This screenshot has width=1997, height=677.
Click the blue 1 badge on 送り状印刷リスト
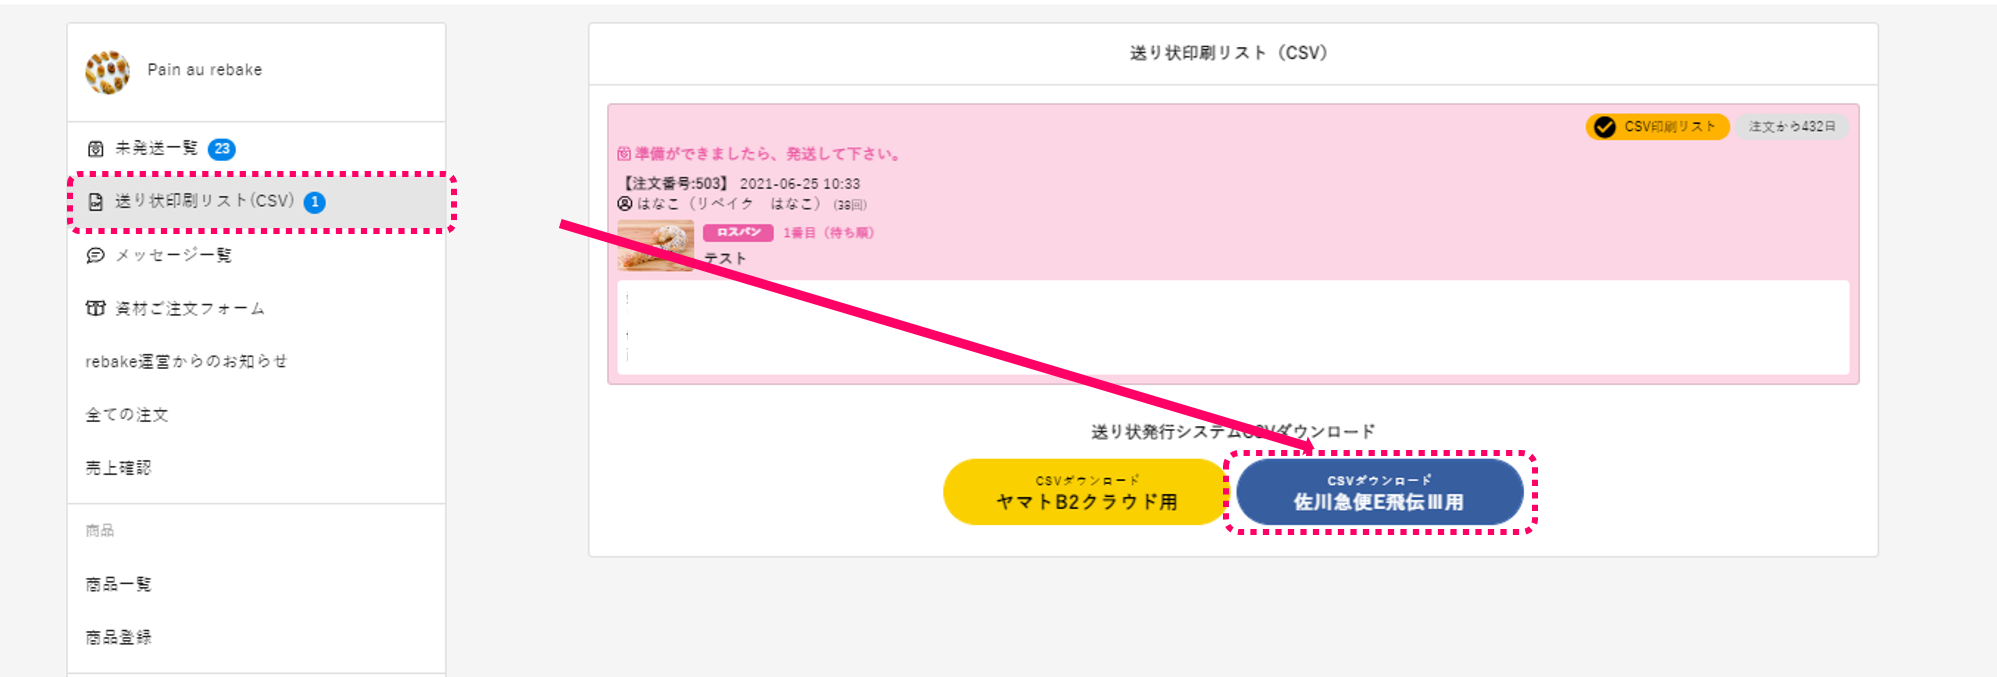315,202
